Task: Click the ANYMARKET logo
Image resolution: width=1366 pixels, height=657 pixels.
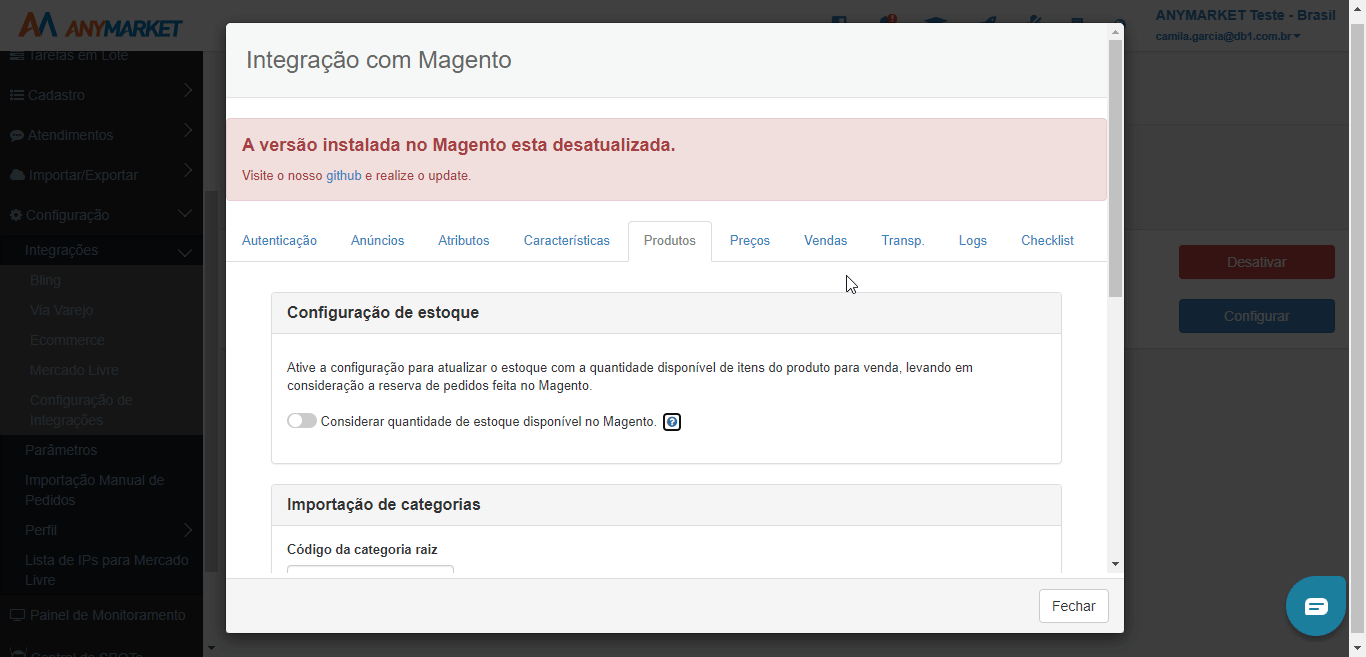Action: tap(100, 25)
